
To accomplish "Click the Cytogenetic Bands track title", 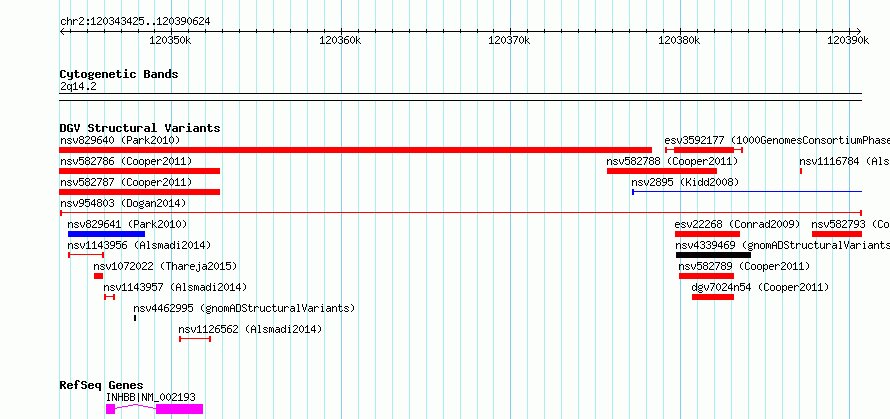I will [119, 74].
